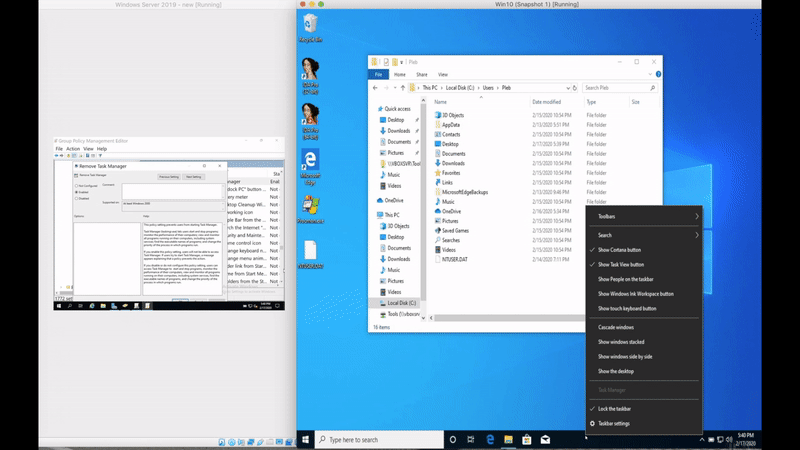
Task: Expand the Search submenu in context menu
Action: [644, 235]
